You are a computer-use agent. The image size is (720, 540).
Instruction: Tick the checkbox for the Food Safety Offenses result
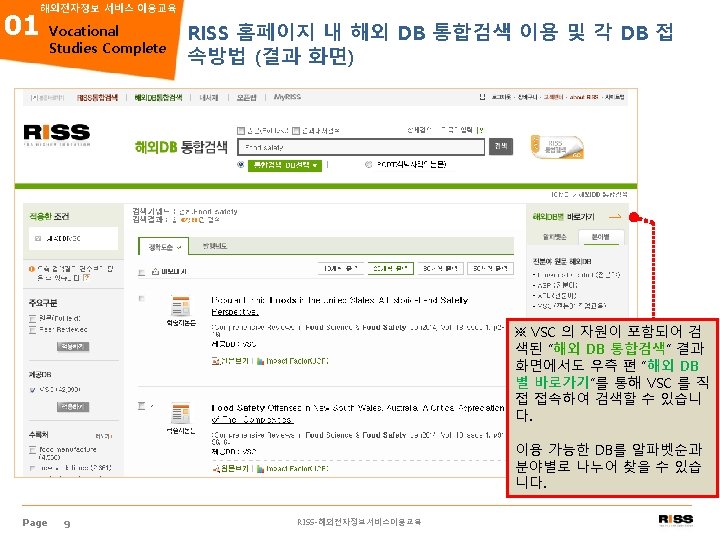(141, 406)
